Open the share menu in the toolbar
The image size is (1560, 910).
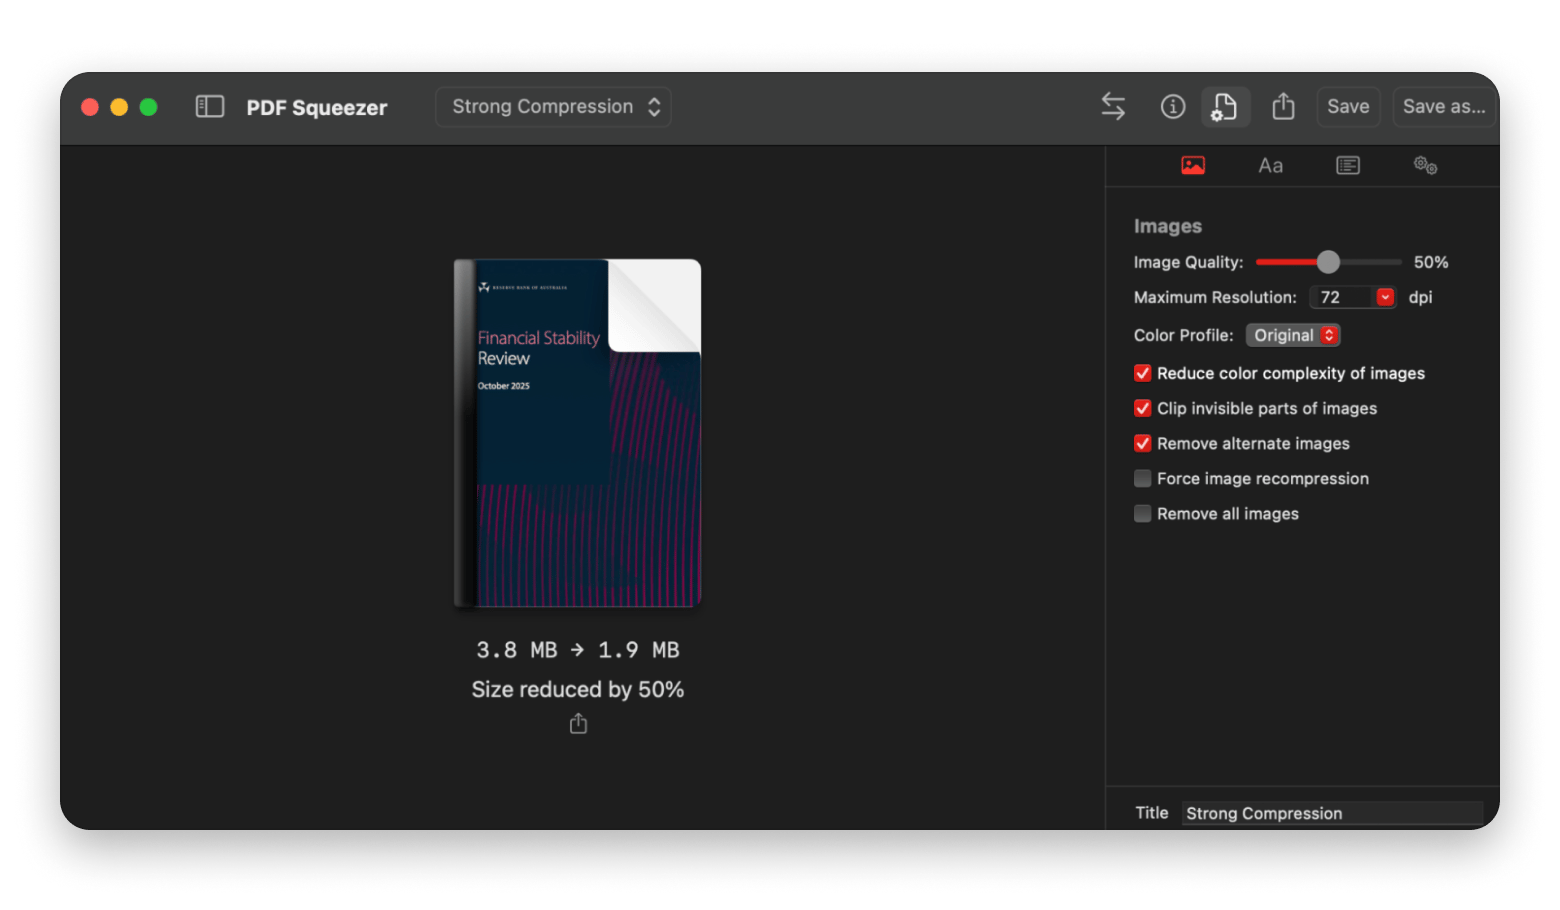1283,106
